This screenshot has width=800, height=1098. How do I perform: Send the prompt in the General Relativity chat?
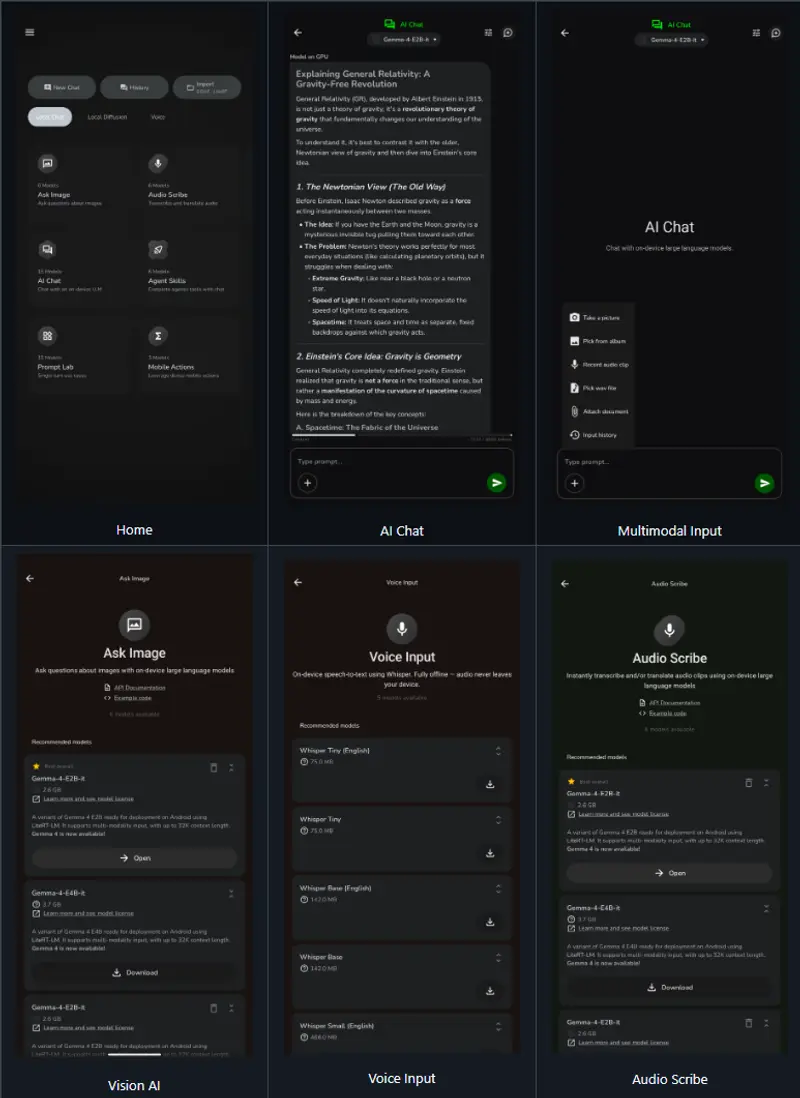pos(497,482)
